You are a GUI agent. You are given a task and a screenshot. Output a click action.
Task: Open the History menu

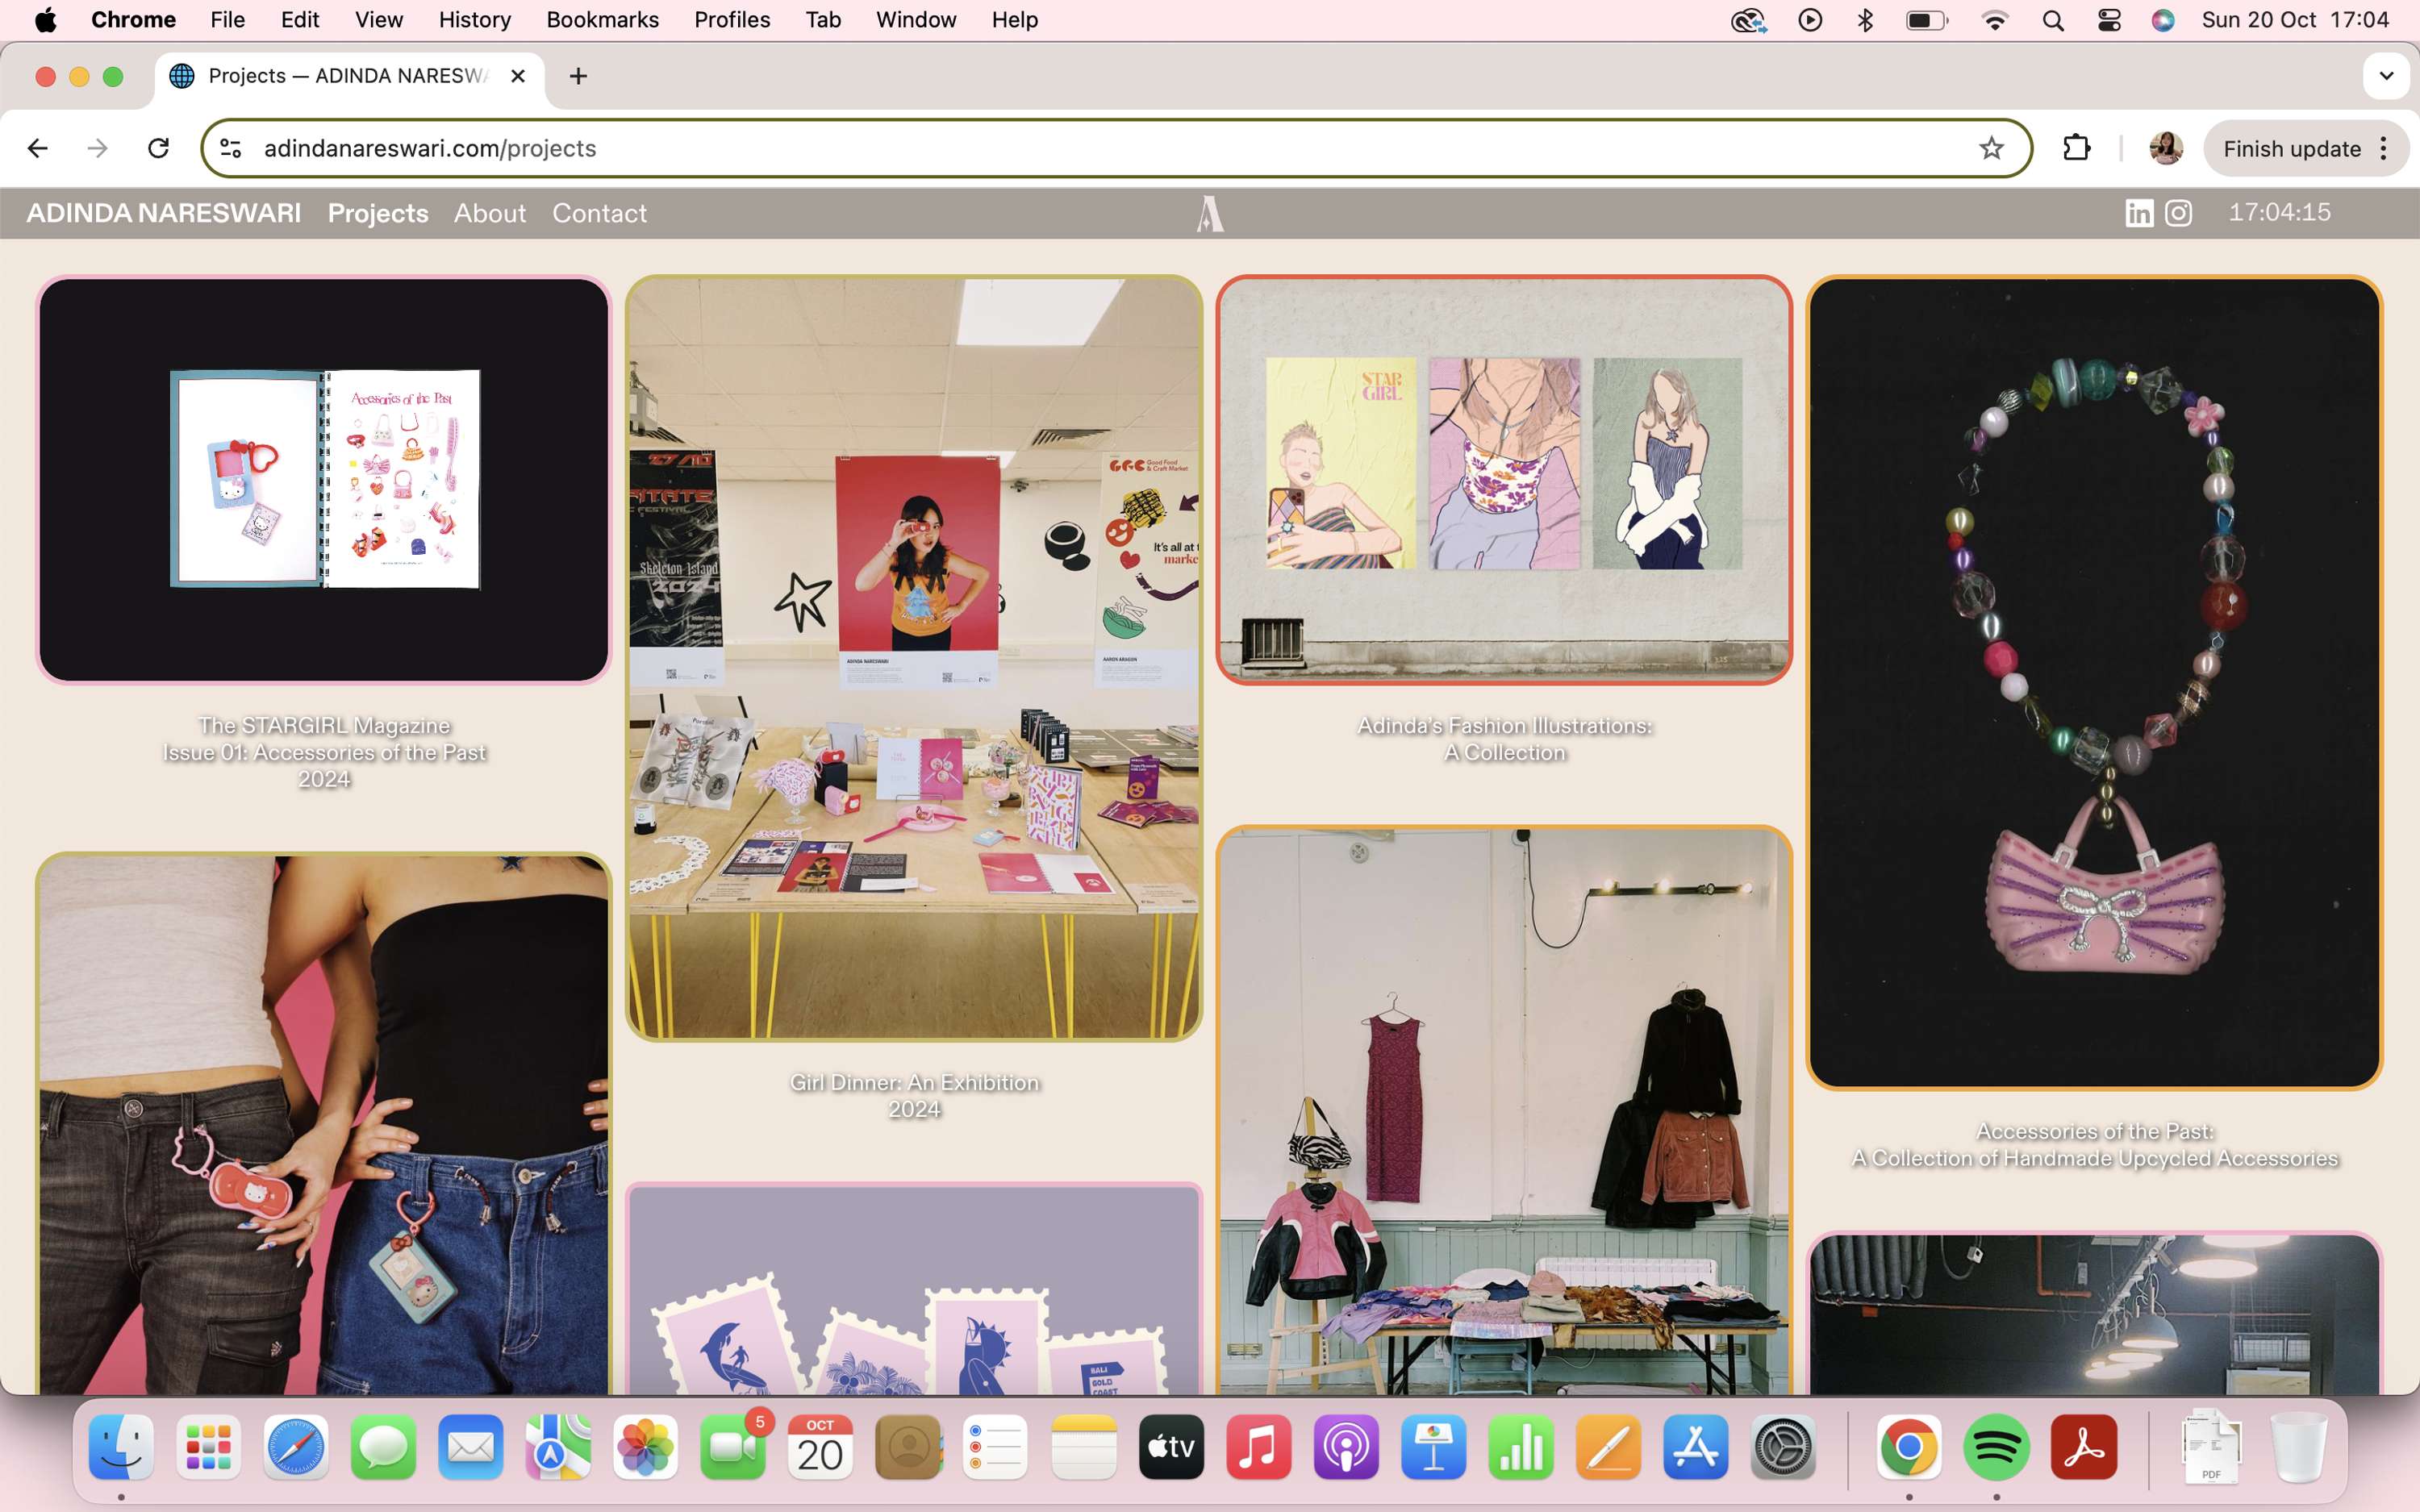(474, 20)
